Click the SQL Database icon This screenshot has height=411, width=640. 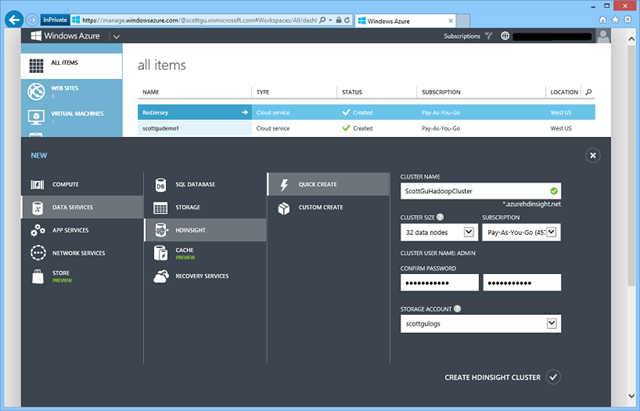160,184
